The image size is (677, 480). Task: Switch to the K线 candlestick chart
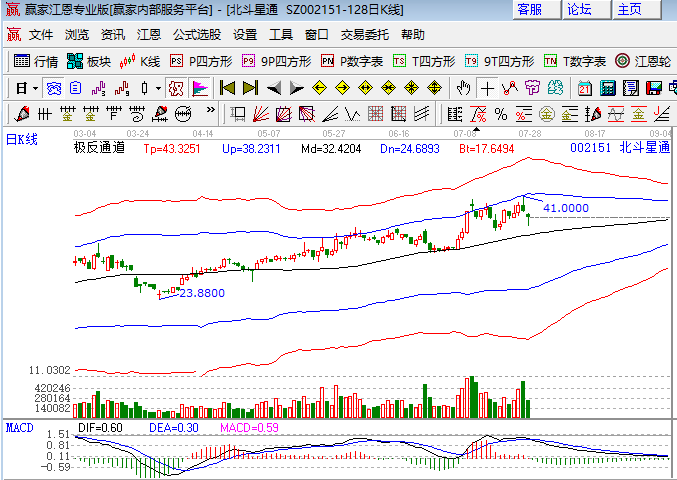coord(140,62)
